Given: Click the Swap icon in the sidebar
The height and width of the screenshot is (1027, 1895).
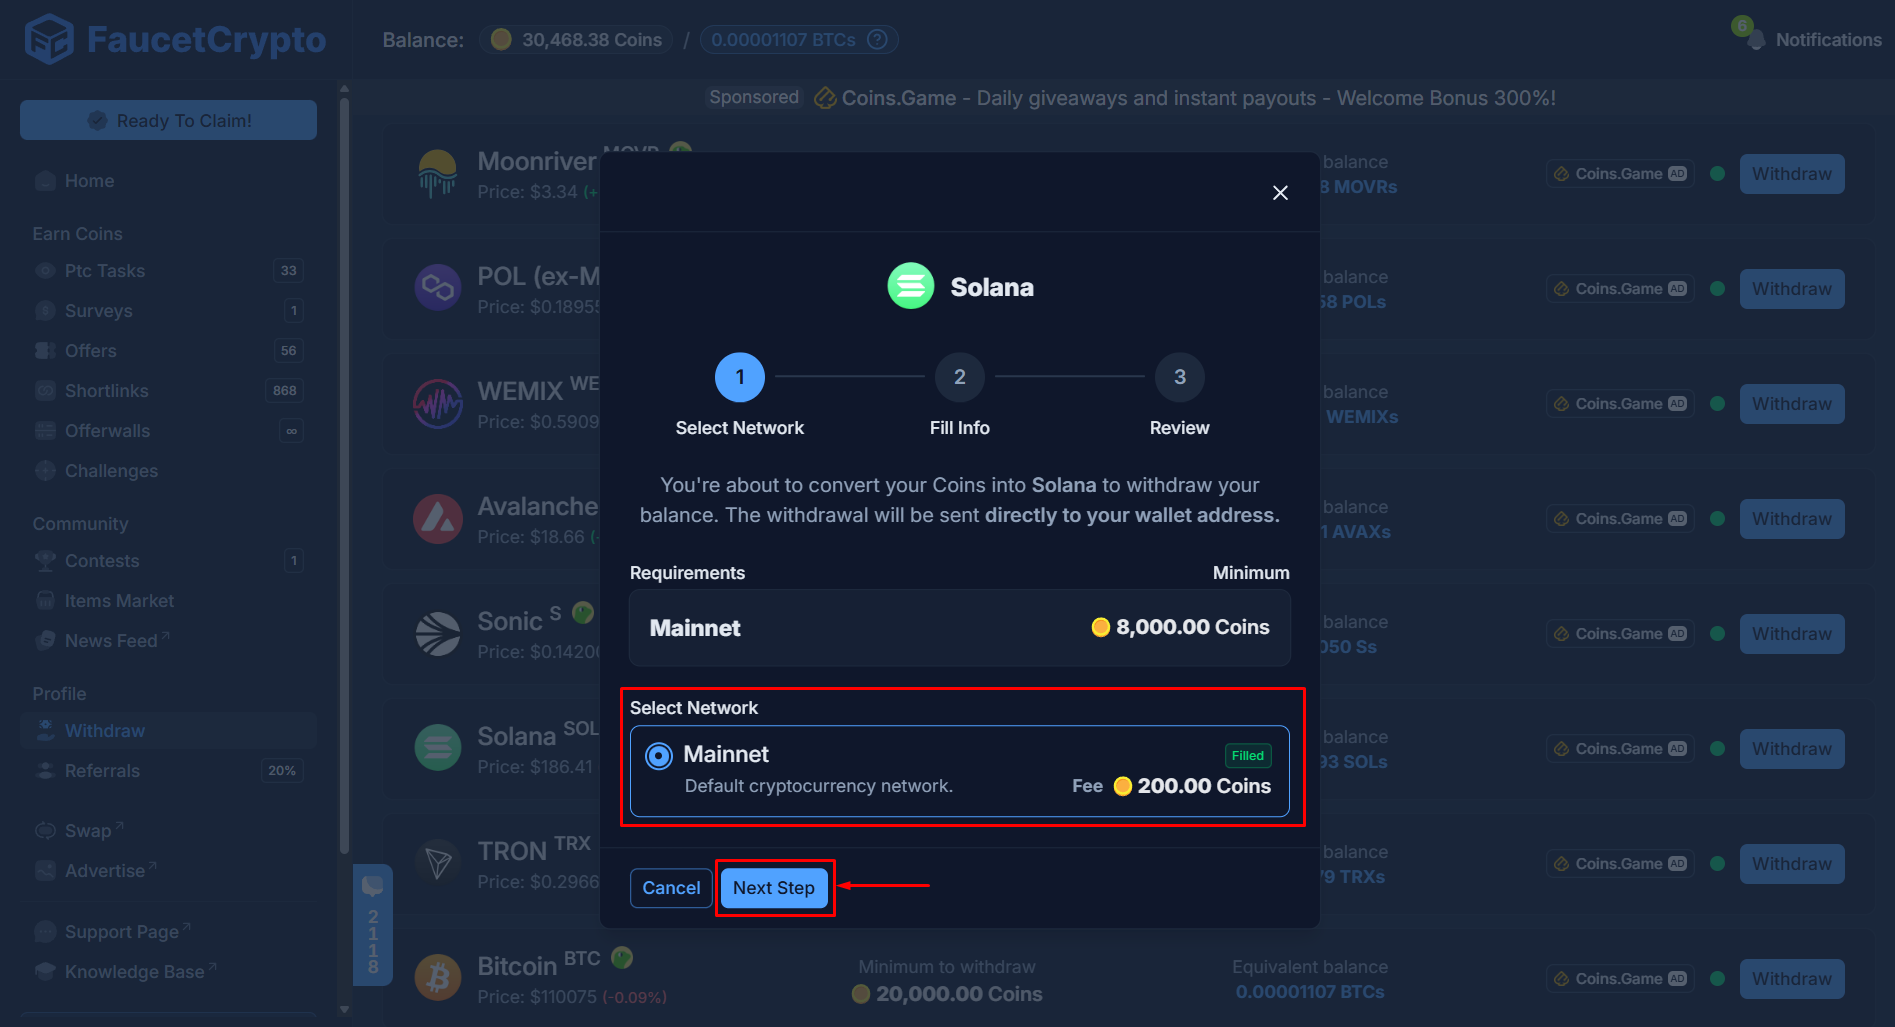Looking at the screenshot, I should click(x=45, y=830).
